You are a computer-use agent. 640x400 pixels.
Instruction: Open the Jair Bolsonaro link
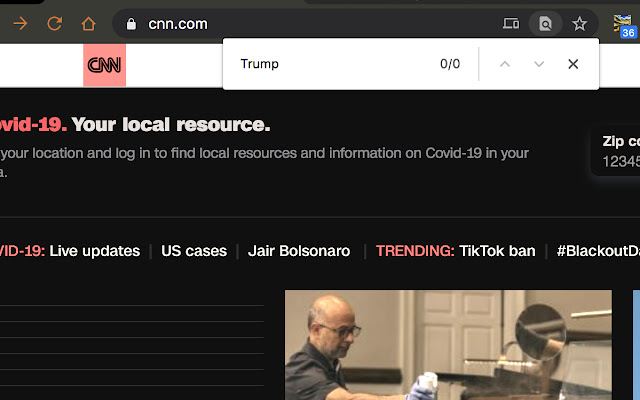click(x=299, y=251)
